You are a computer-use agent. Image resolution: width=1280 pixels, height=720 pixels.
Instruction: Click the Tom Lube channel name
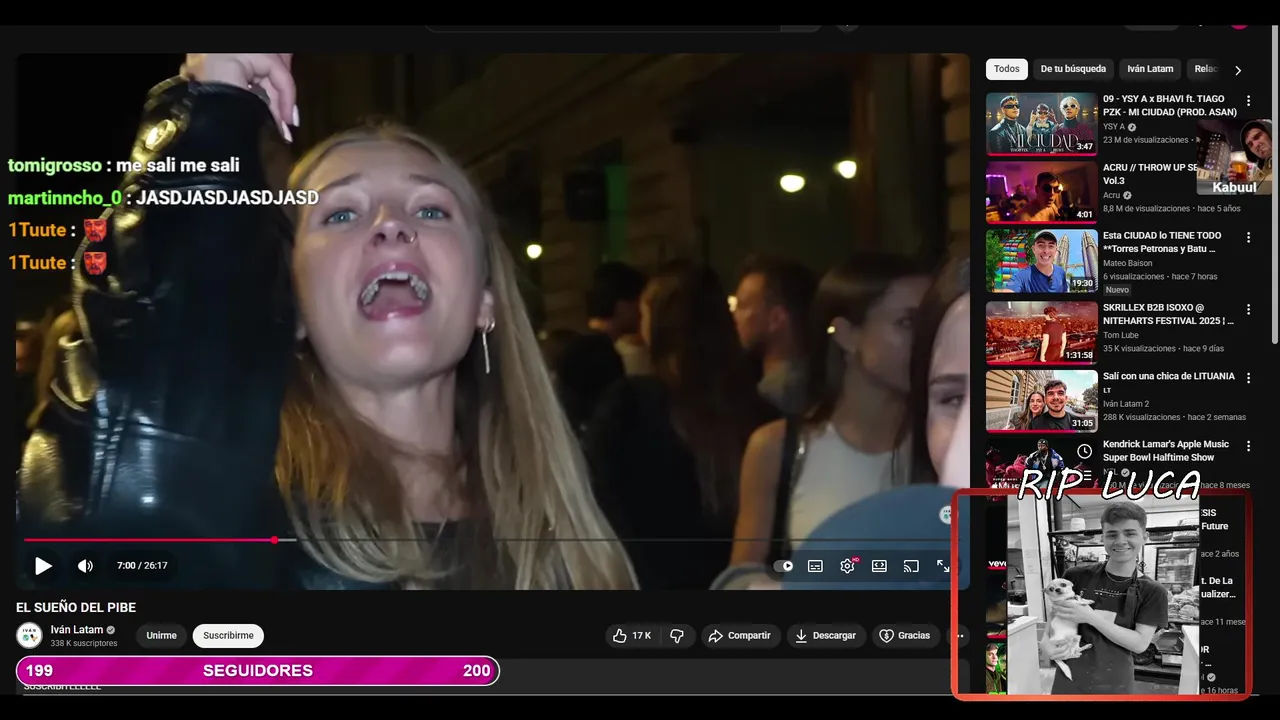1119,335
